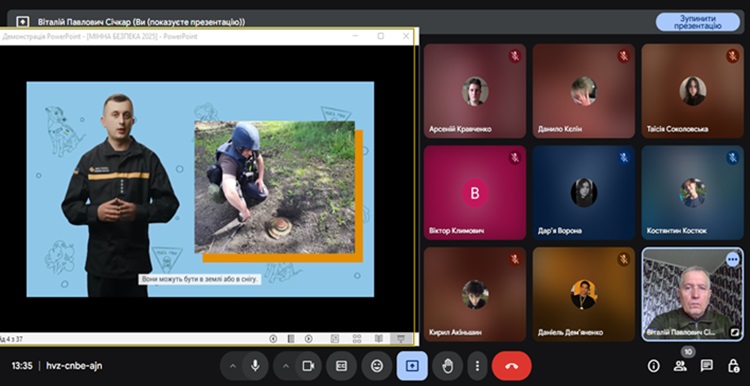
Task: Click muted mic icon on Кирил Акіньшин tile
Action: tap(515, 259)
